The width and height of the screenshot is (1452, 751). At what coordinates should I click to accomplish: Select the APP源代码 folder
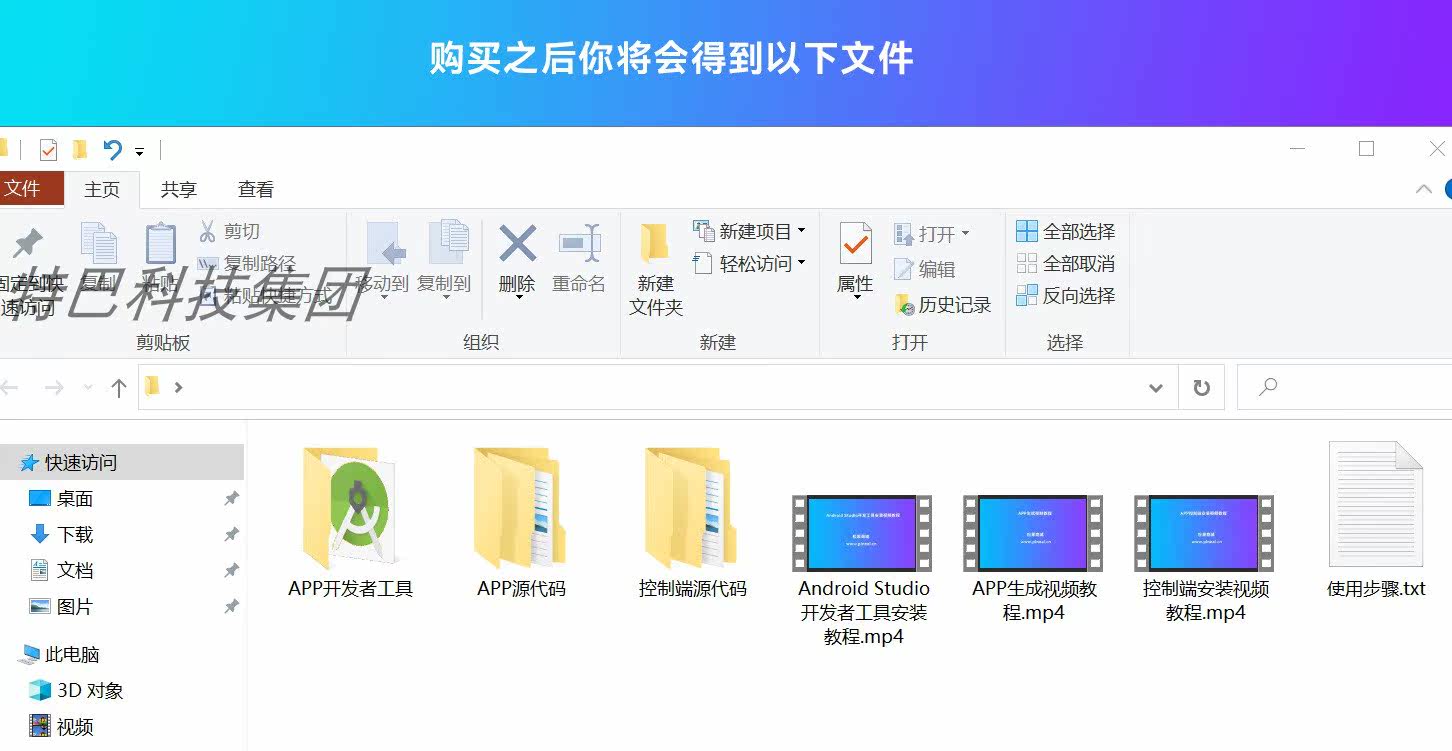521,523
